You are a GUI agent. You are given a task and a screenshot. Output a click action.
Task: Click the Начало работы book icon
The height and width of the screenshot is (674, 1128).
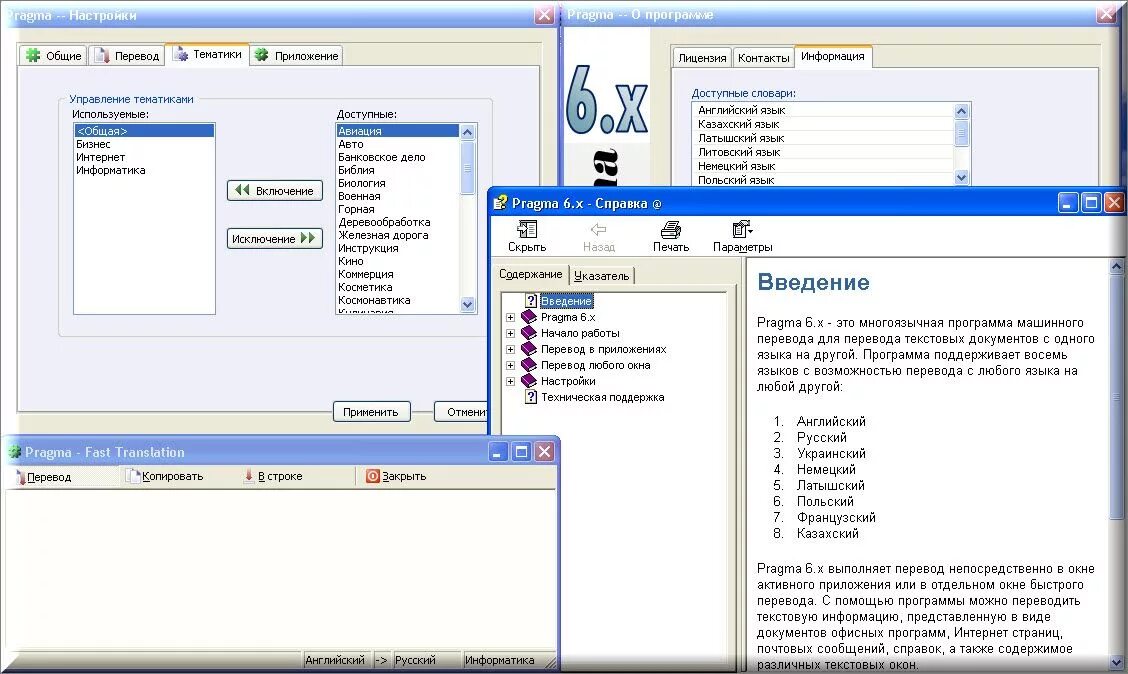tap(529, 332)
